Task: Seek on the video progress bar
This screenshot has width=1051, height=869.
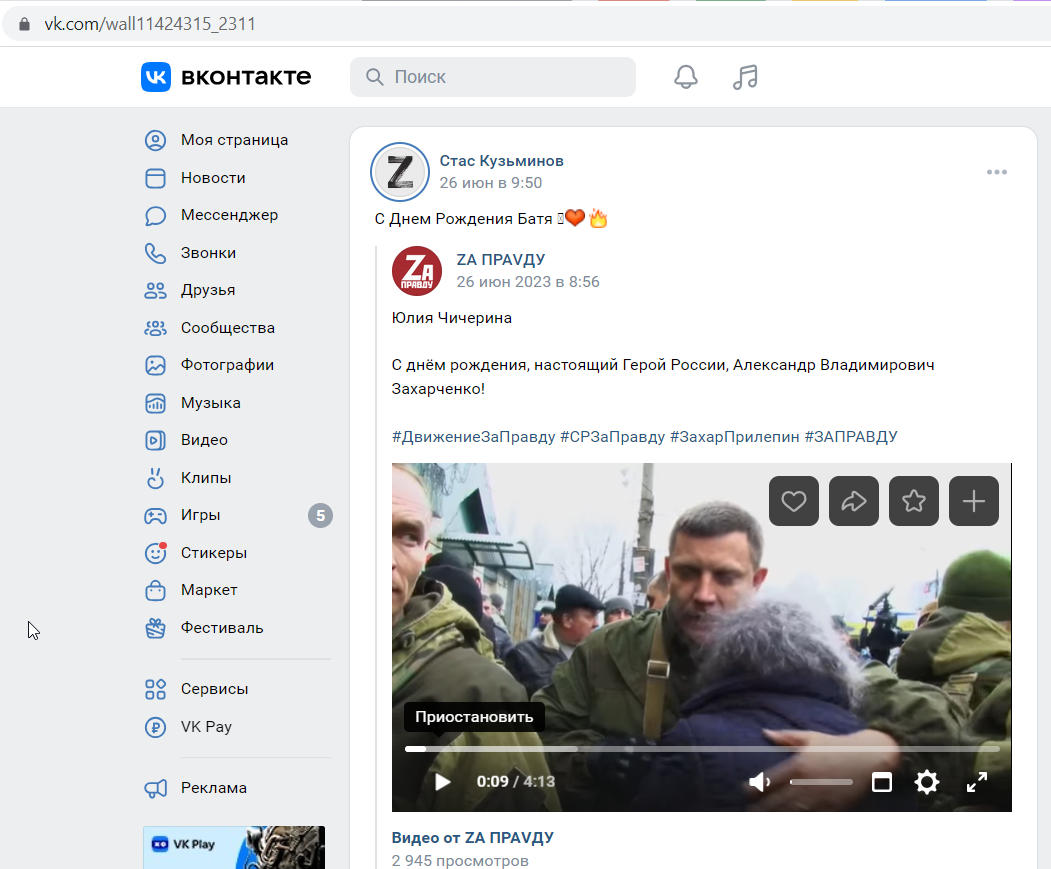Action: tap(702, 748)
